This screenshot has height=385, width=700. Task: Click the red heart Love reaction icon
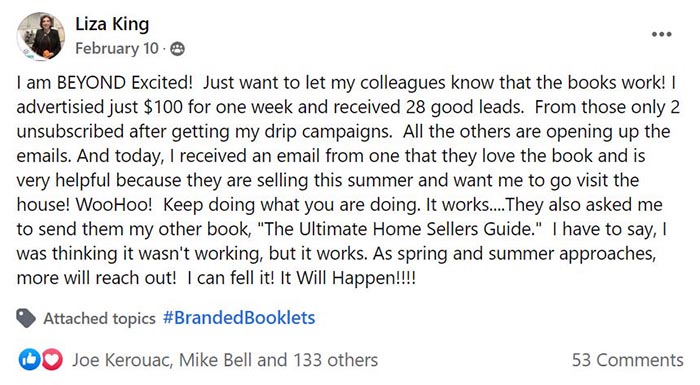pos(52,360)
